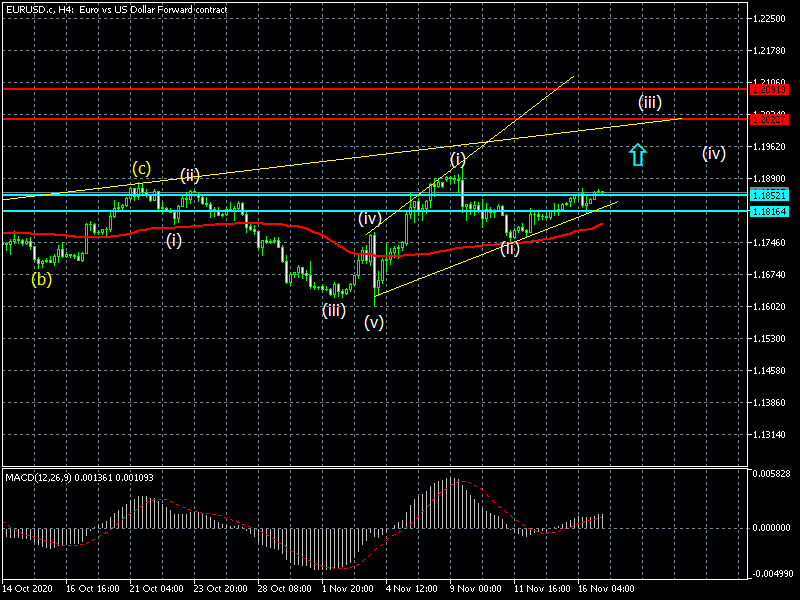800x600 pixels.
Task: Click the (ii) label under 11 Nov low
Action: [x=510, y=248]
